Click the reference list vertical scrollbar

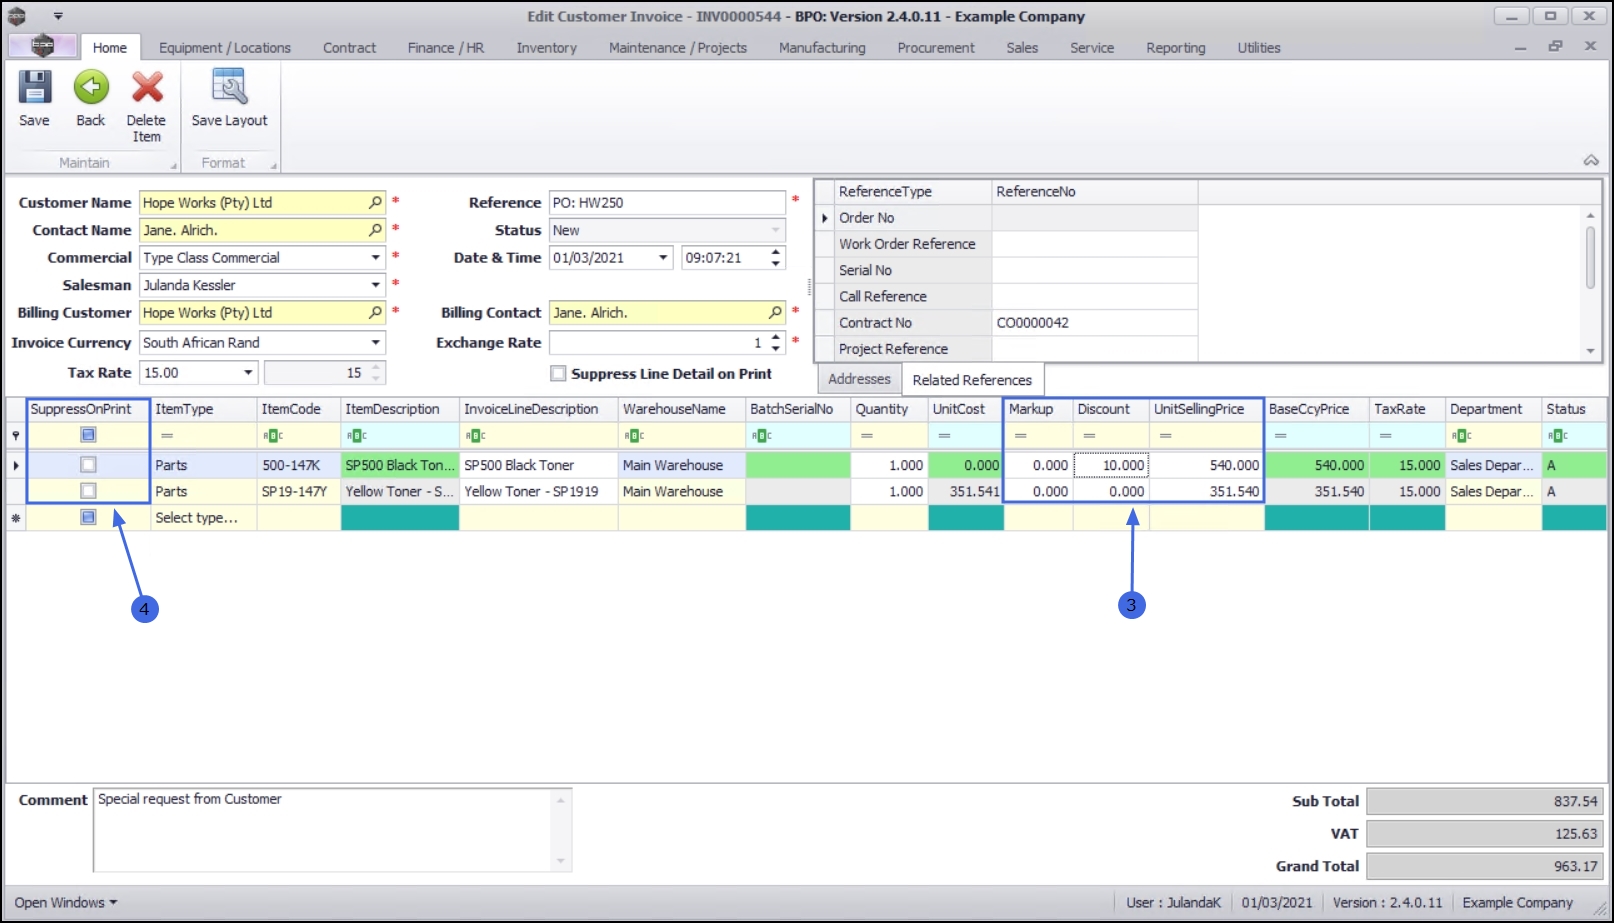(x=1590, y=258)
